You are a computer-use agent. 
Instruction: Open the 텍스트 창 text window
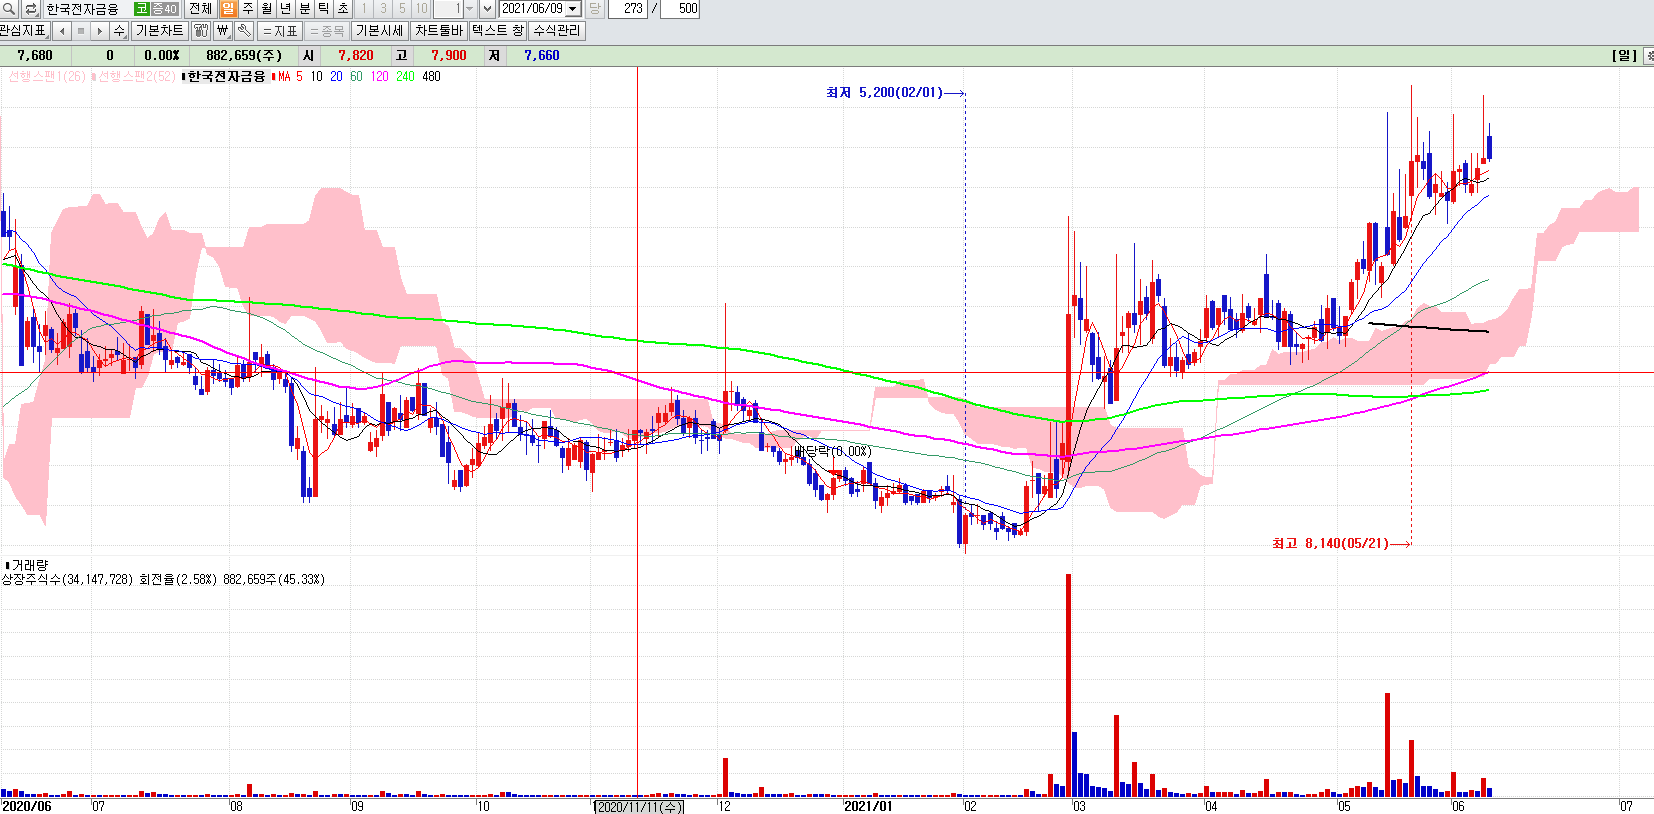click(x=497, y=31)
